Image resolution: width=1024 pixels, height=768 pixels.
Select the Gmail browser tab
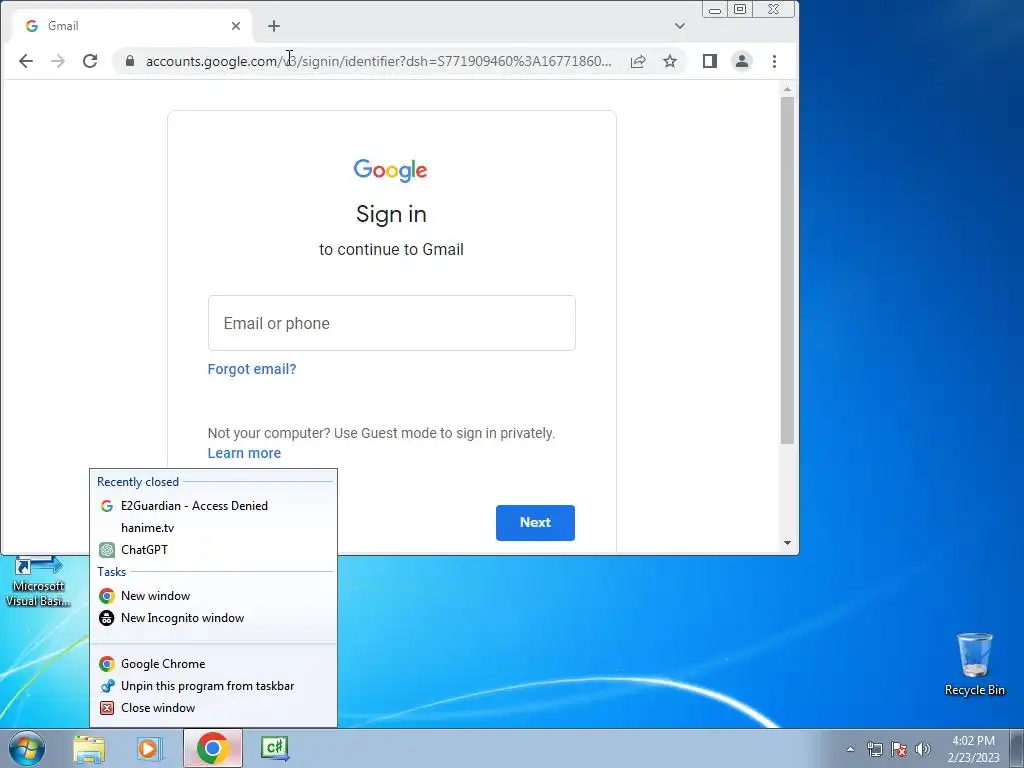(133, 26)
